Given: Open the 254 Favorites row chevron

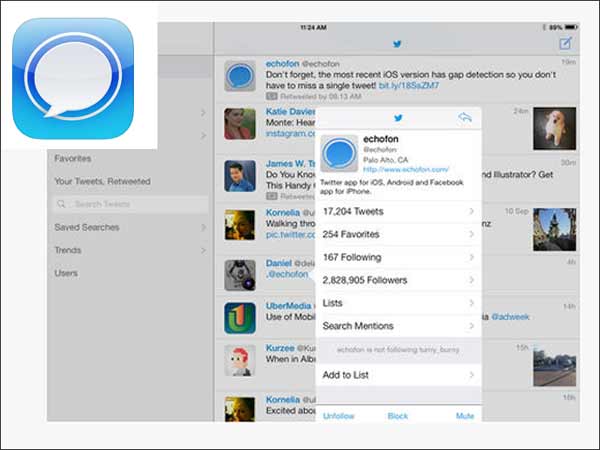Looking at the screenshot, I should click(x=472, y=234).
